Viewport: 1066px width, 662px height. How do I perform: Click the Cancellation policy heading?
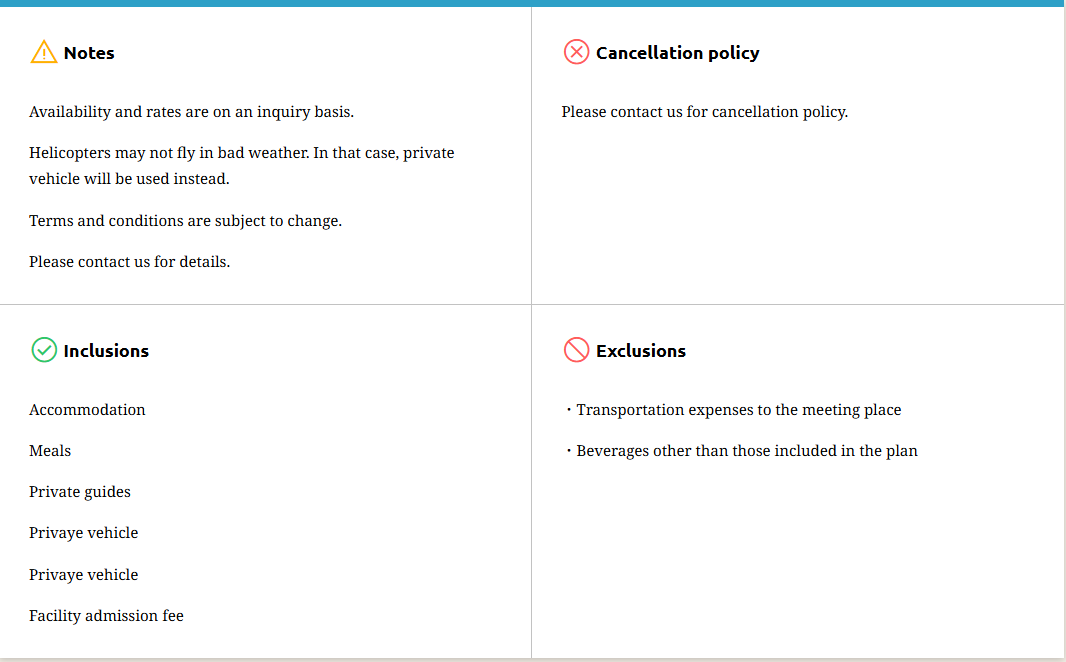(x=677, y=53)
